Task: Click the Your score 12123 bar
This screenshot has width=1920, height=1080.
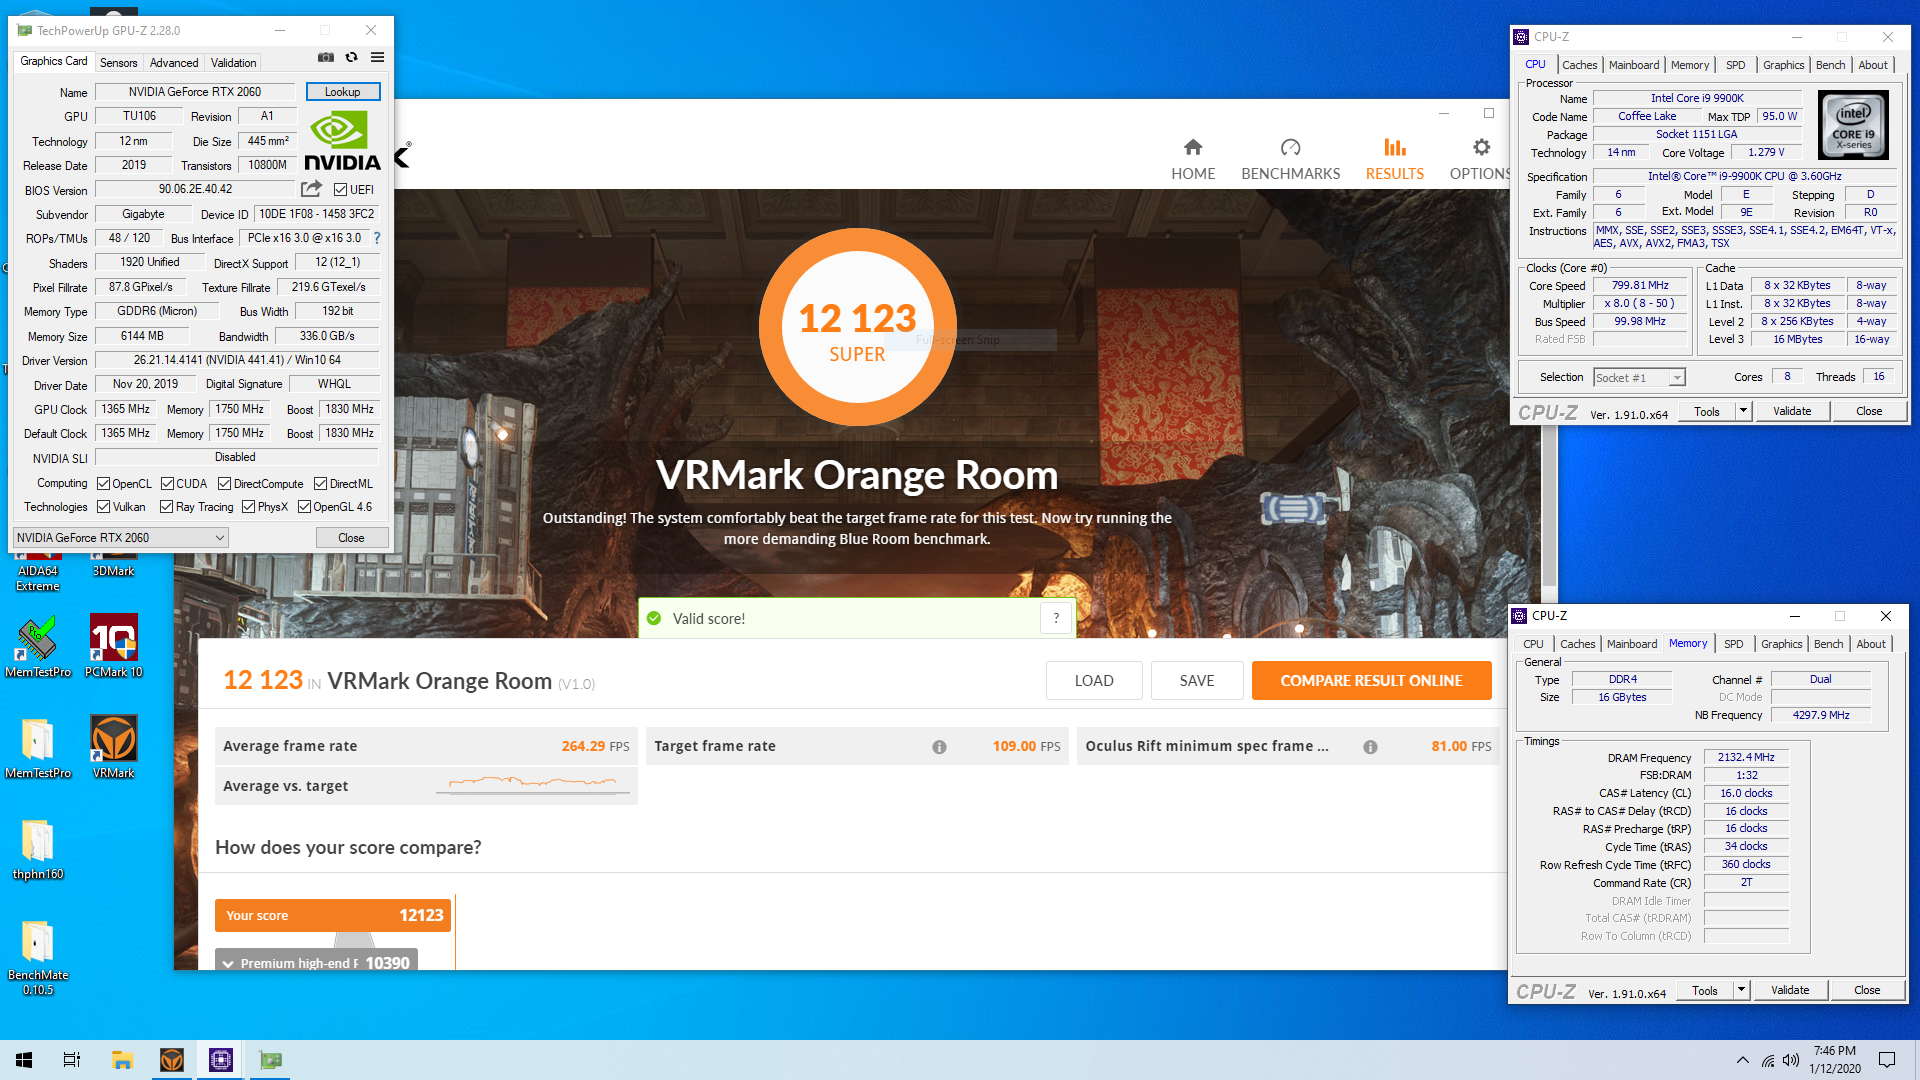Action: tap(333, 916)
